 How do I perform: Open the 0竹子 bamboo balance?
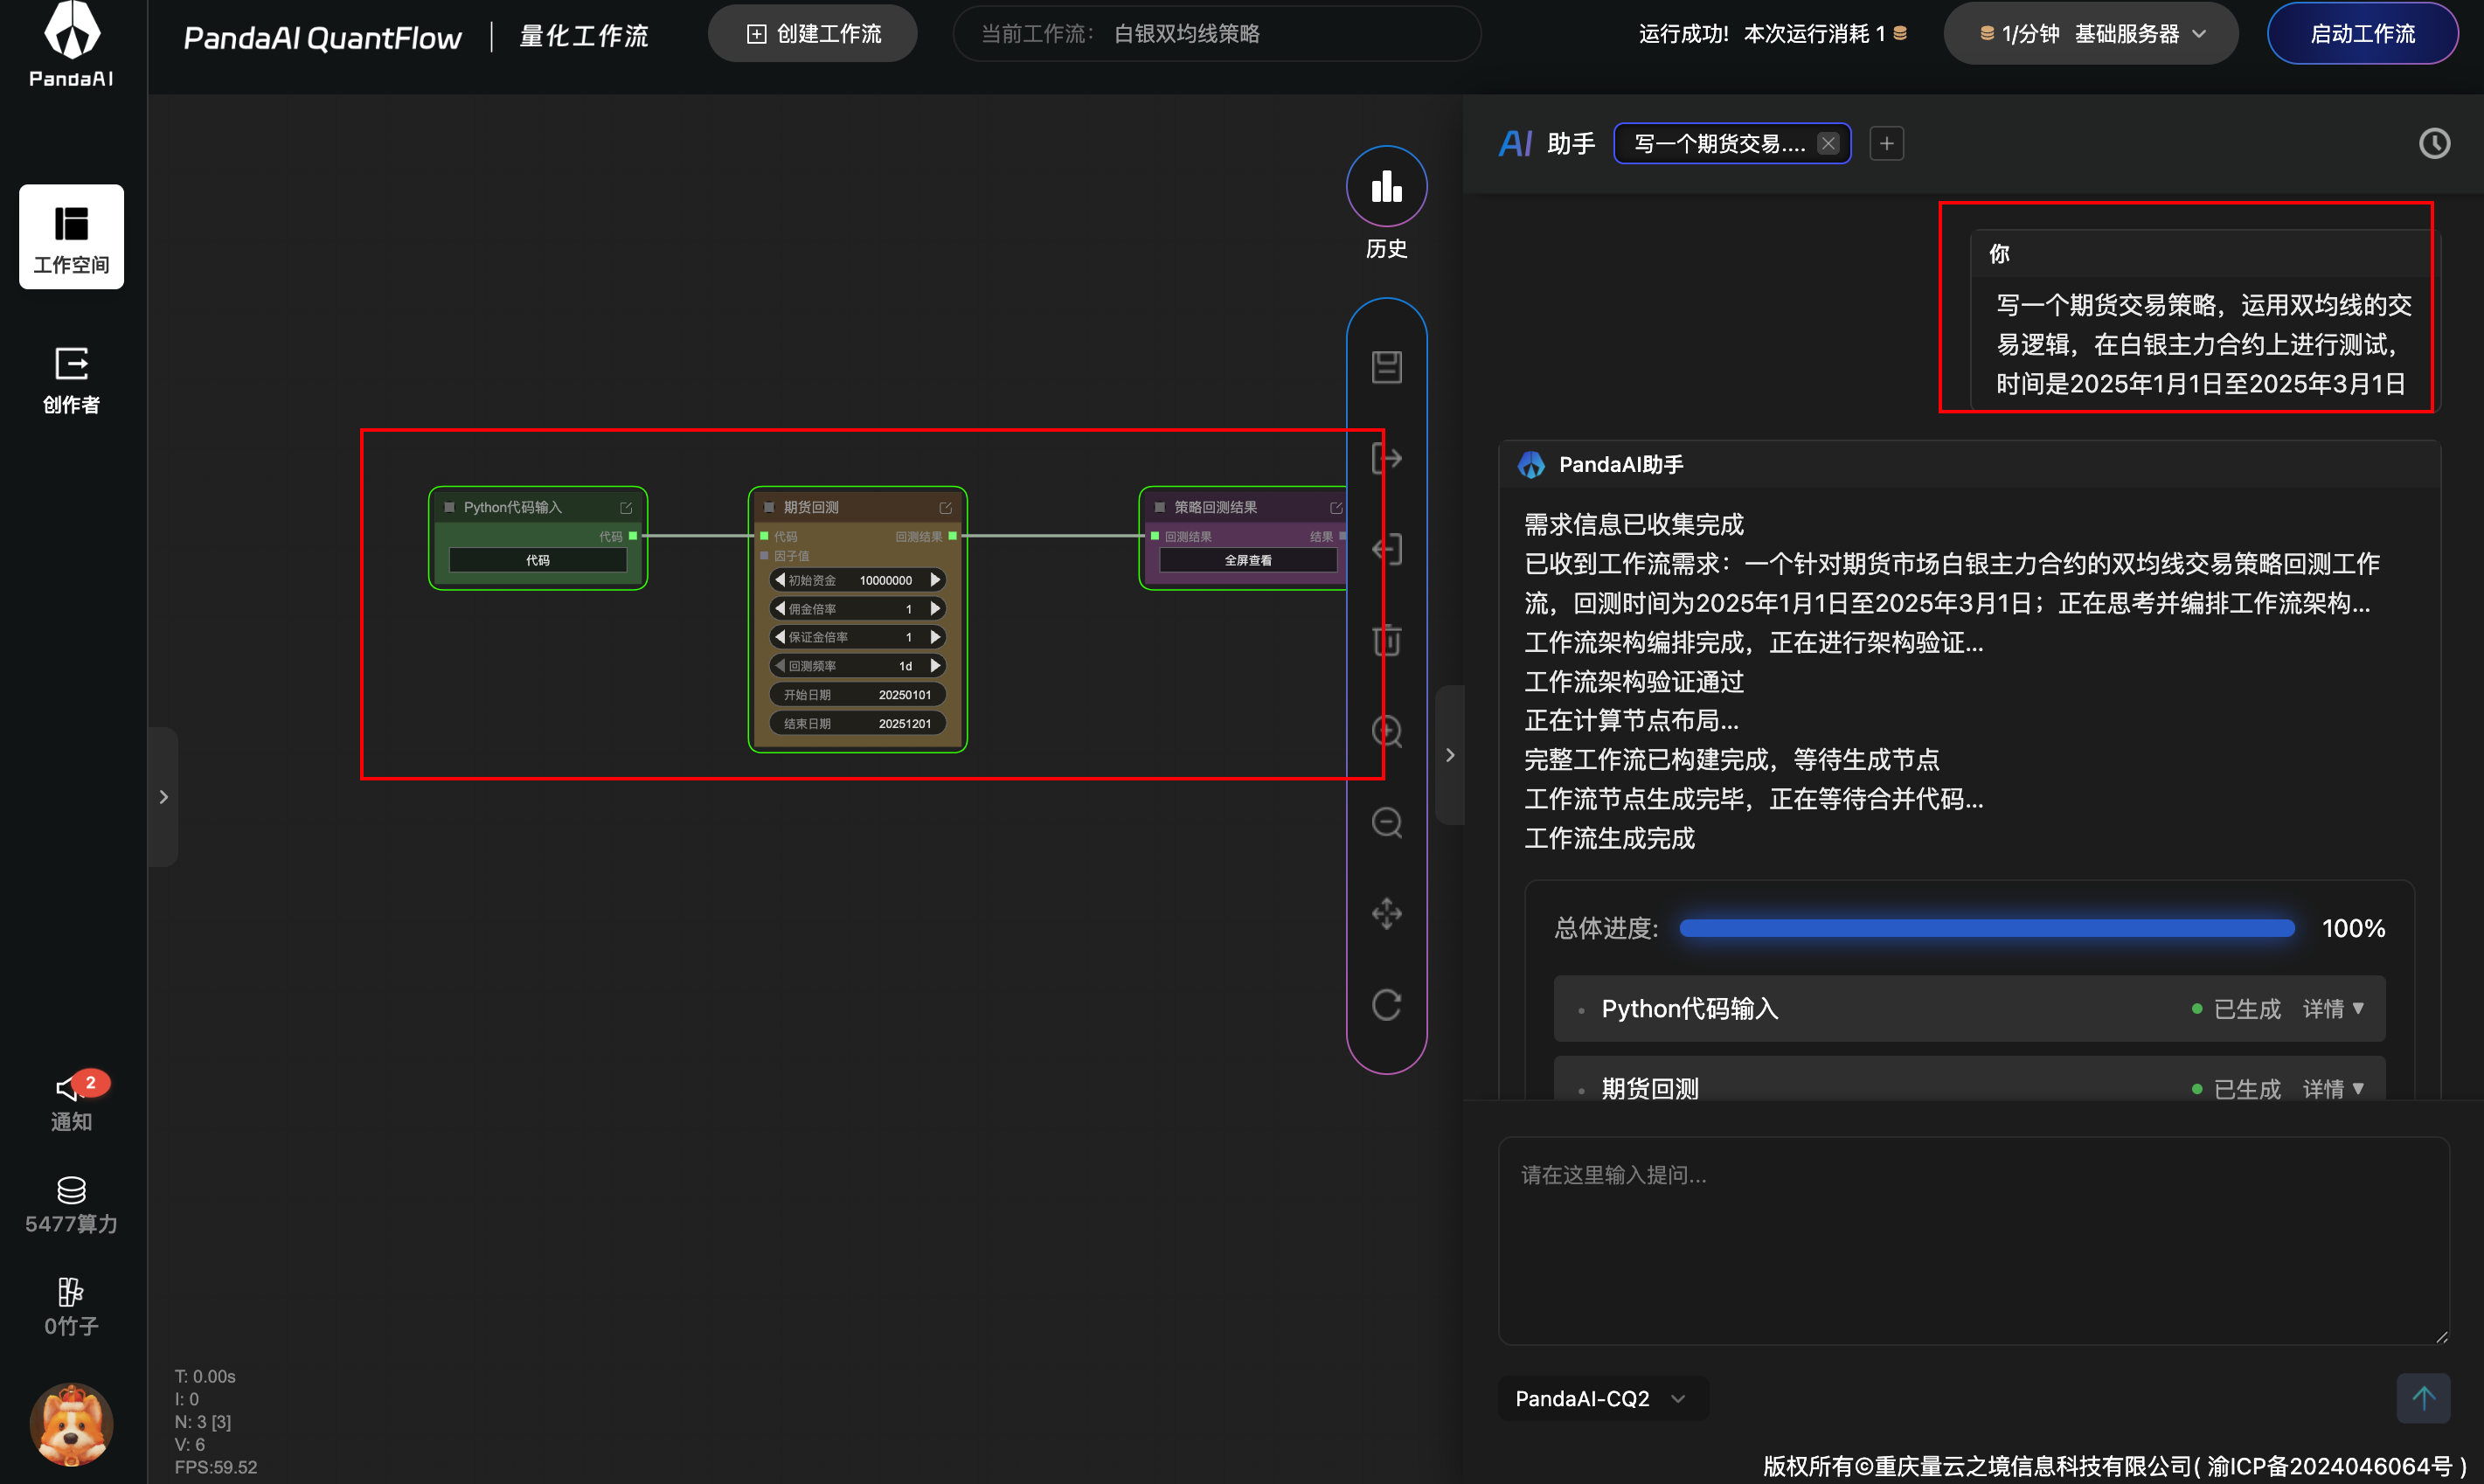tap(71, 1307)
